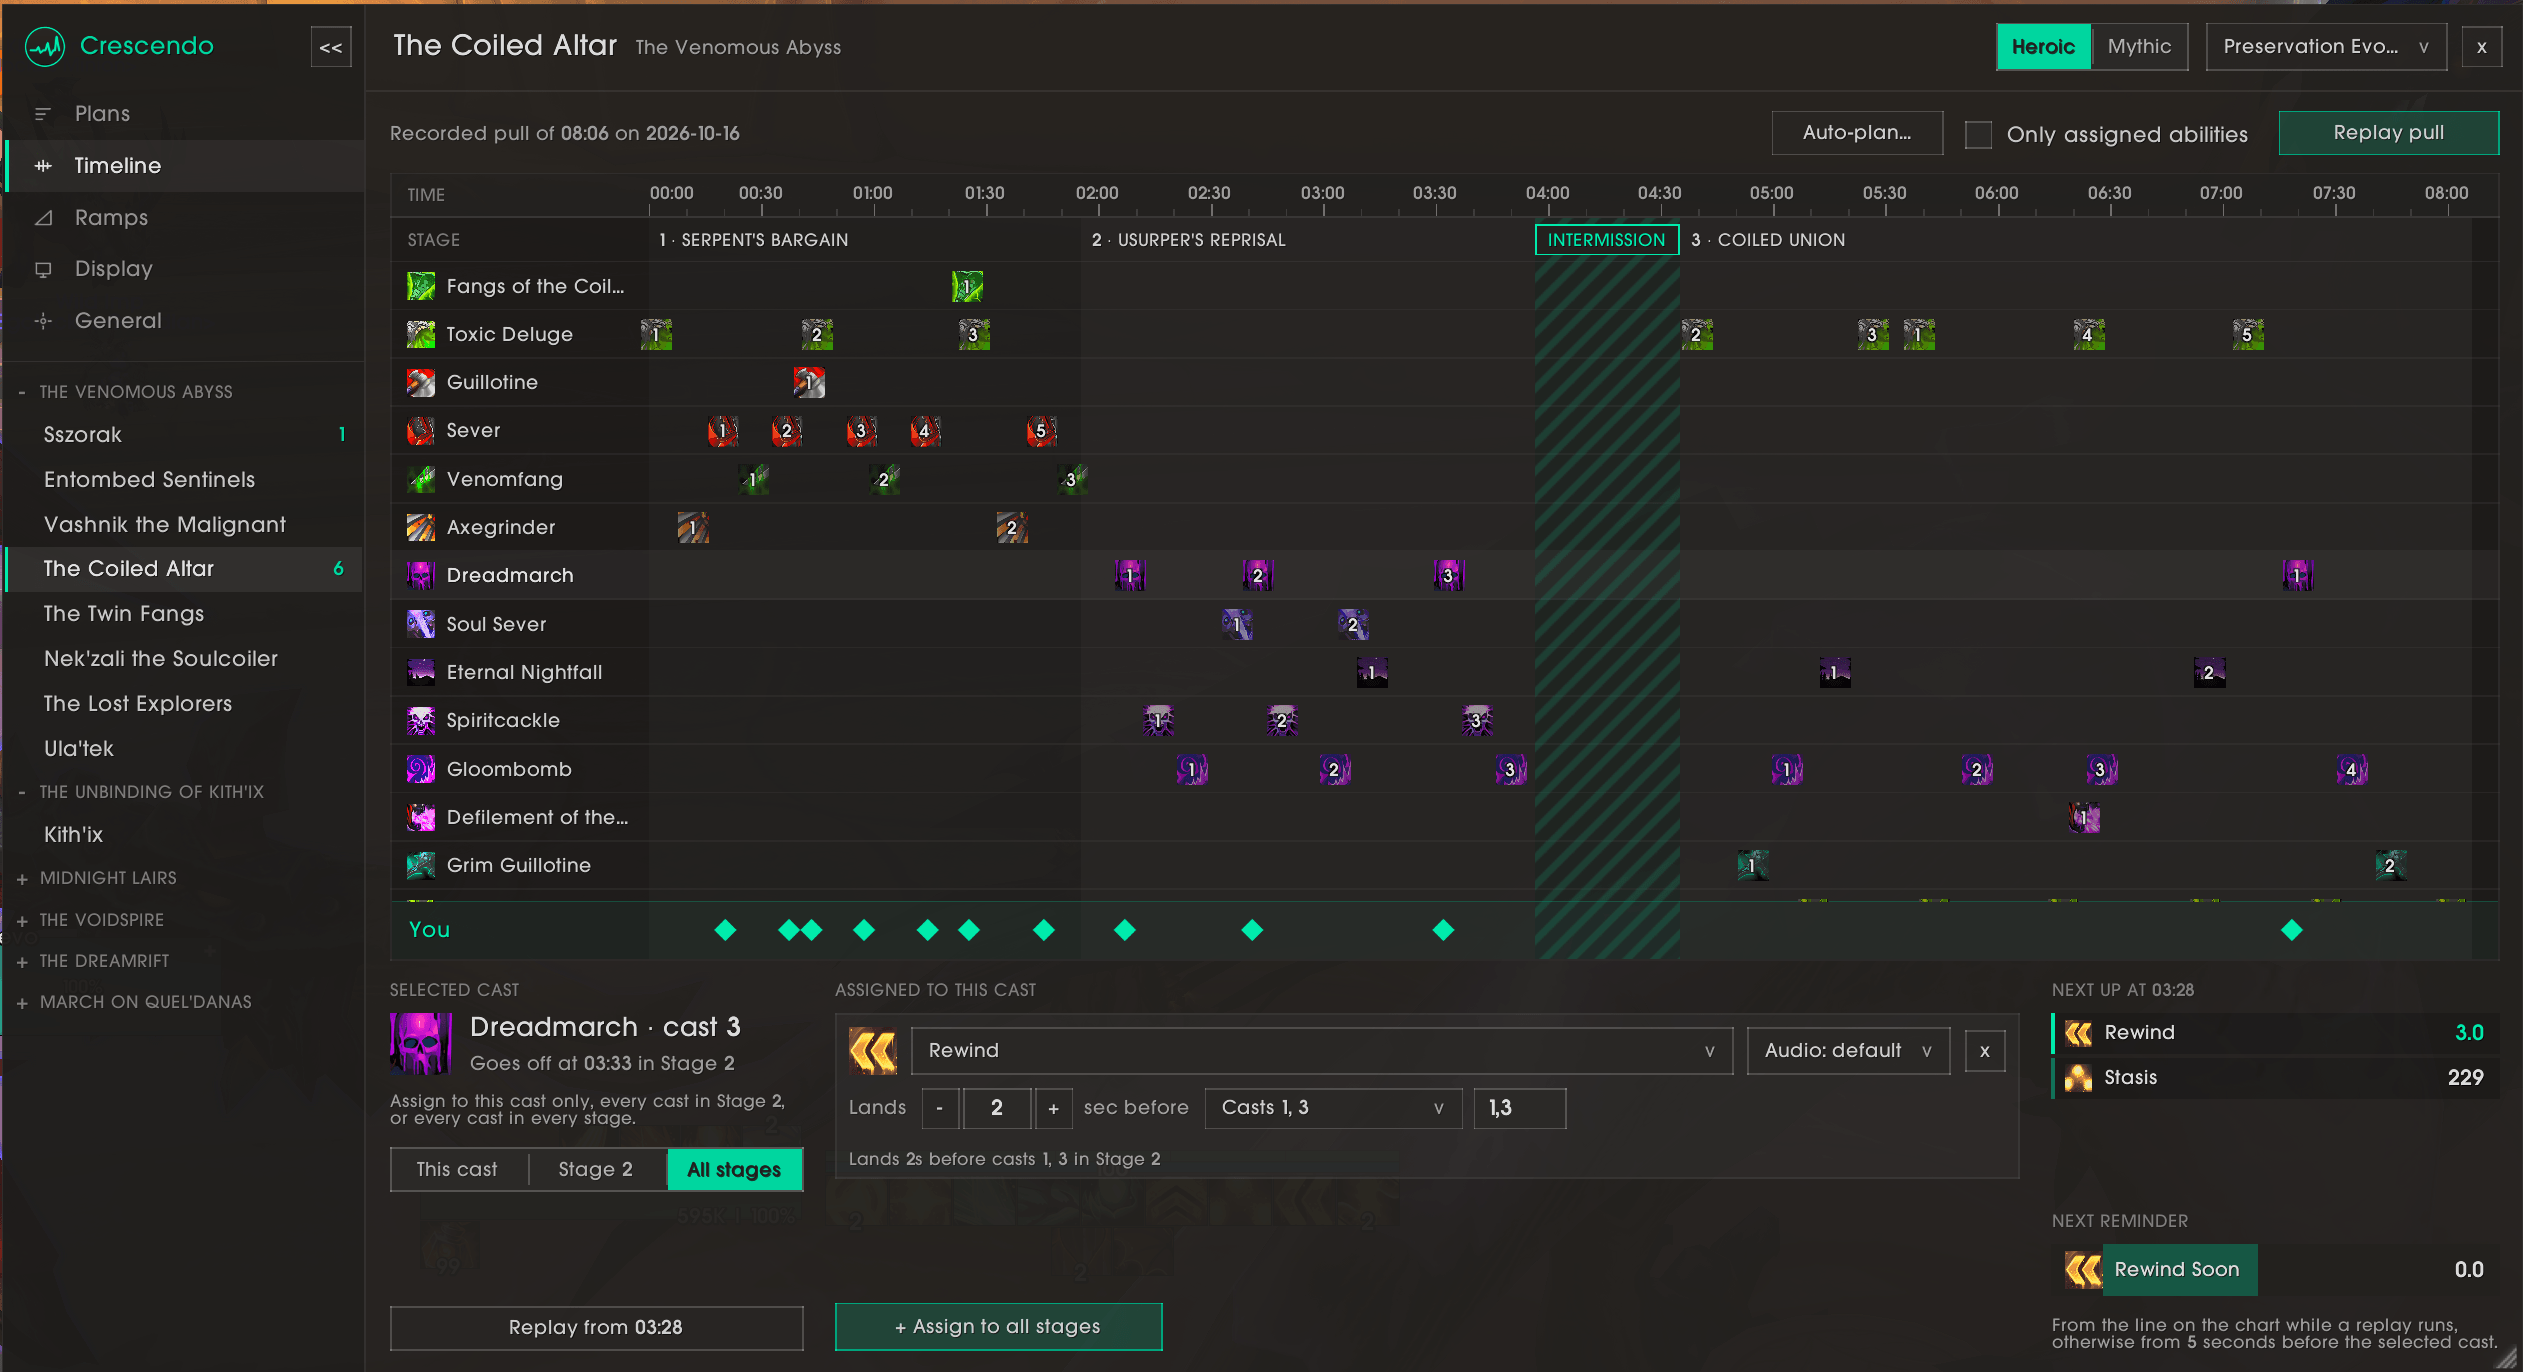Image resolution: width=2523 pixels, height=1372 pixels.
Task: Click the Axegrinder ability row icon
Action: [x=421, y=527]
